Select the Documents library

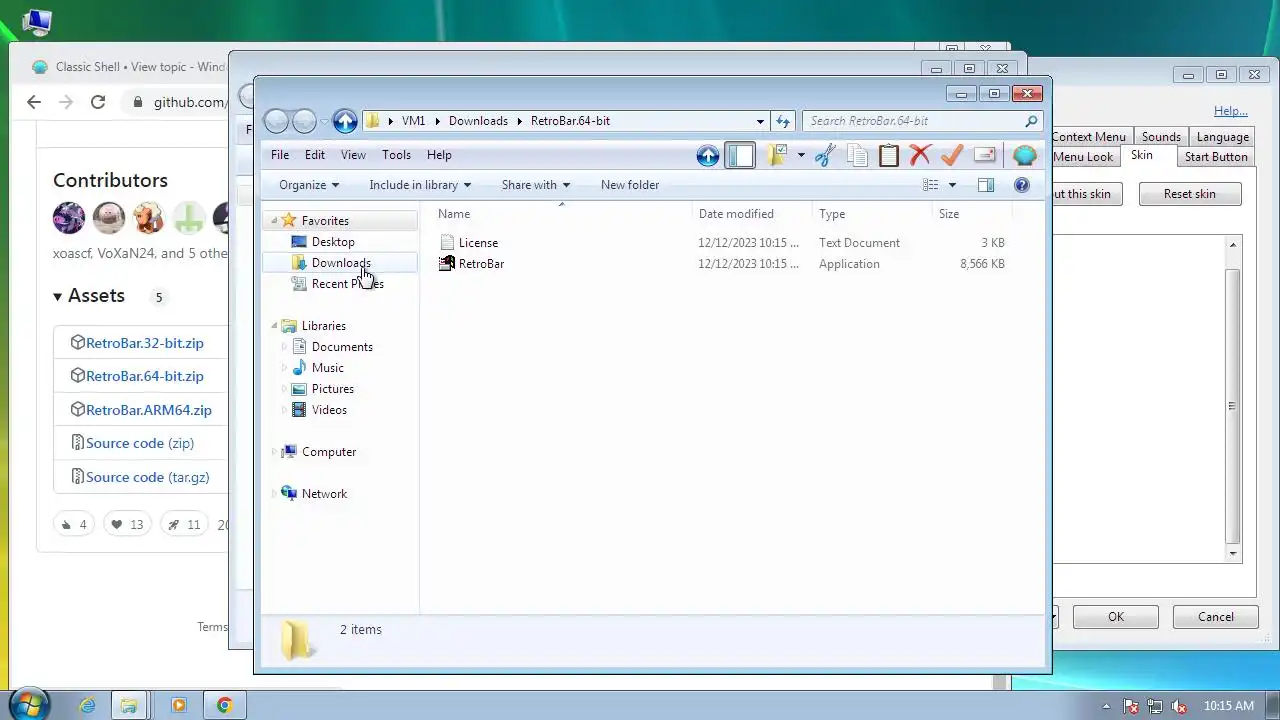(x=342, y=347)
